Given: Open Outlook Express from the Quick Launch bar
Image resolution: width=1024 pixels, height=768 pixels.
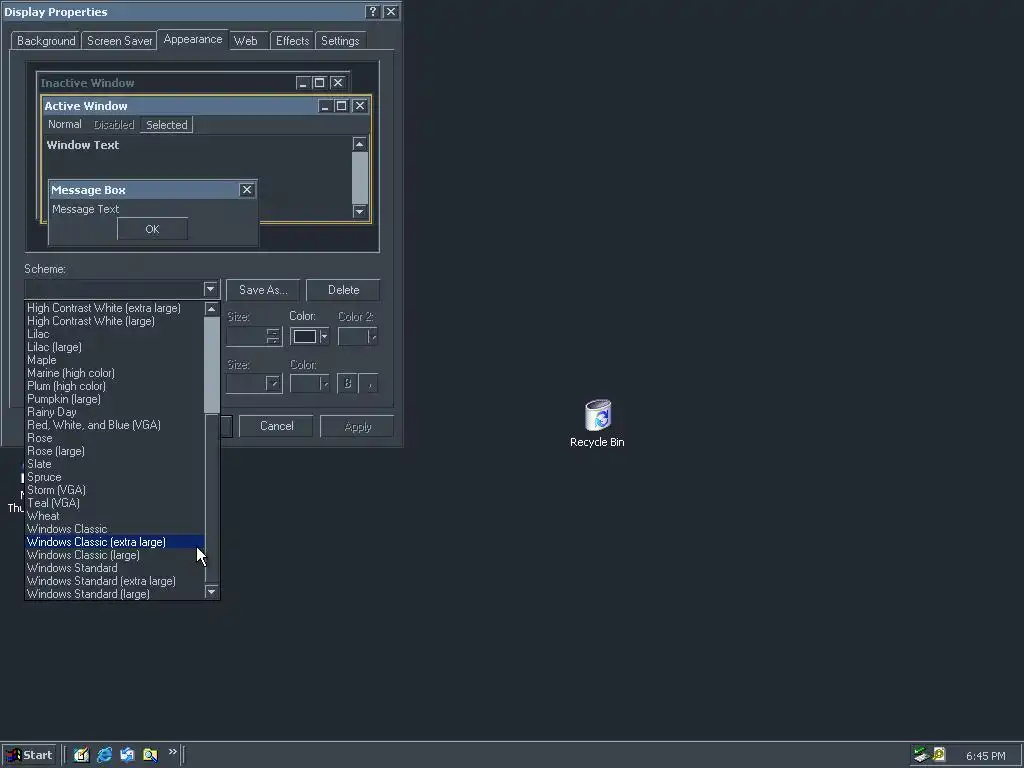Looking at the screenshot, I should (127, 755).
